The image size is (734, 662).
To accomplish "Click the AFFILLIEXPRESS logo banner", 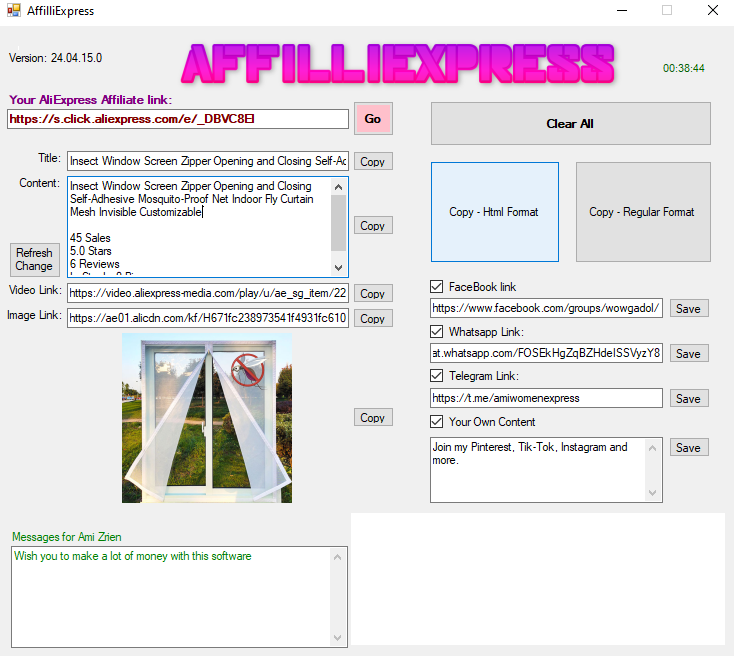I will (x=398, y=64).
